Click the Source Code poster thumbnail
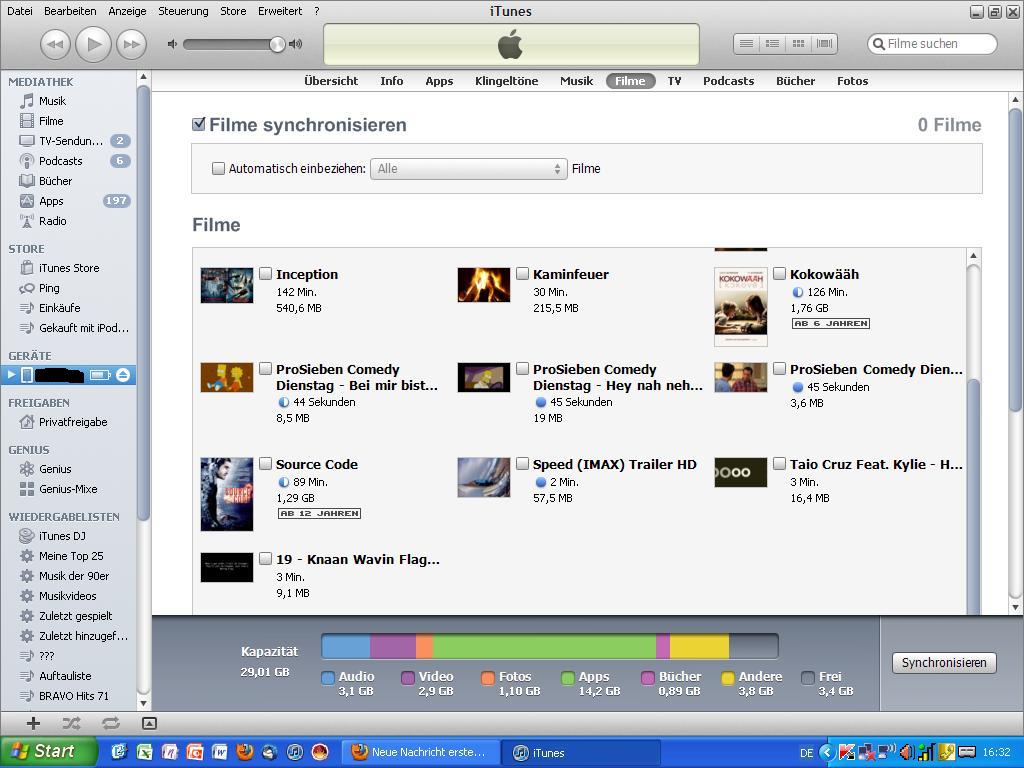 [227, 494]
